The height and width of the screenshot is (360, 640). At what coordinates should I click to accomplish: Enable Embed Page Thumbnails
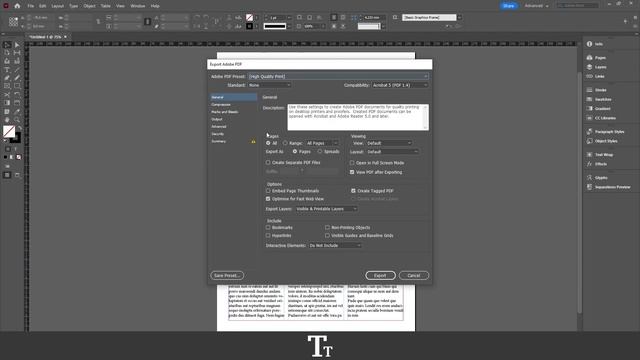point(268,191)
